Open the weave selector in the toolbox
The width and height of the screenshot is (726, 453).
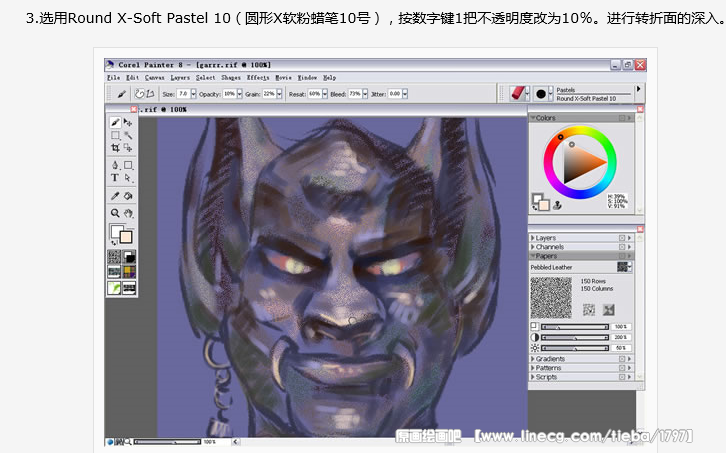point(129,272)
